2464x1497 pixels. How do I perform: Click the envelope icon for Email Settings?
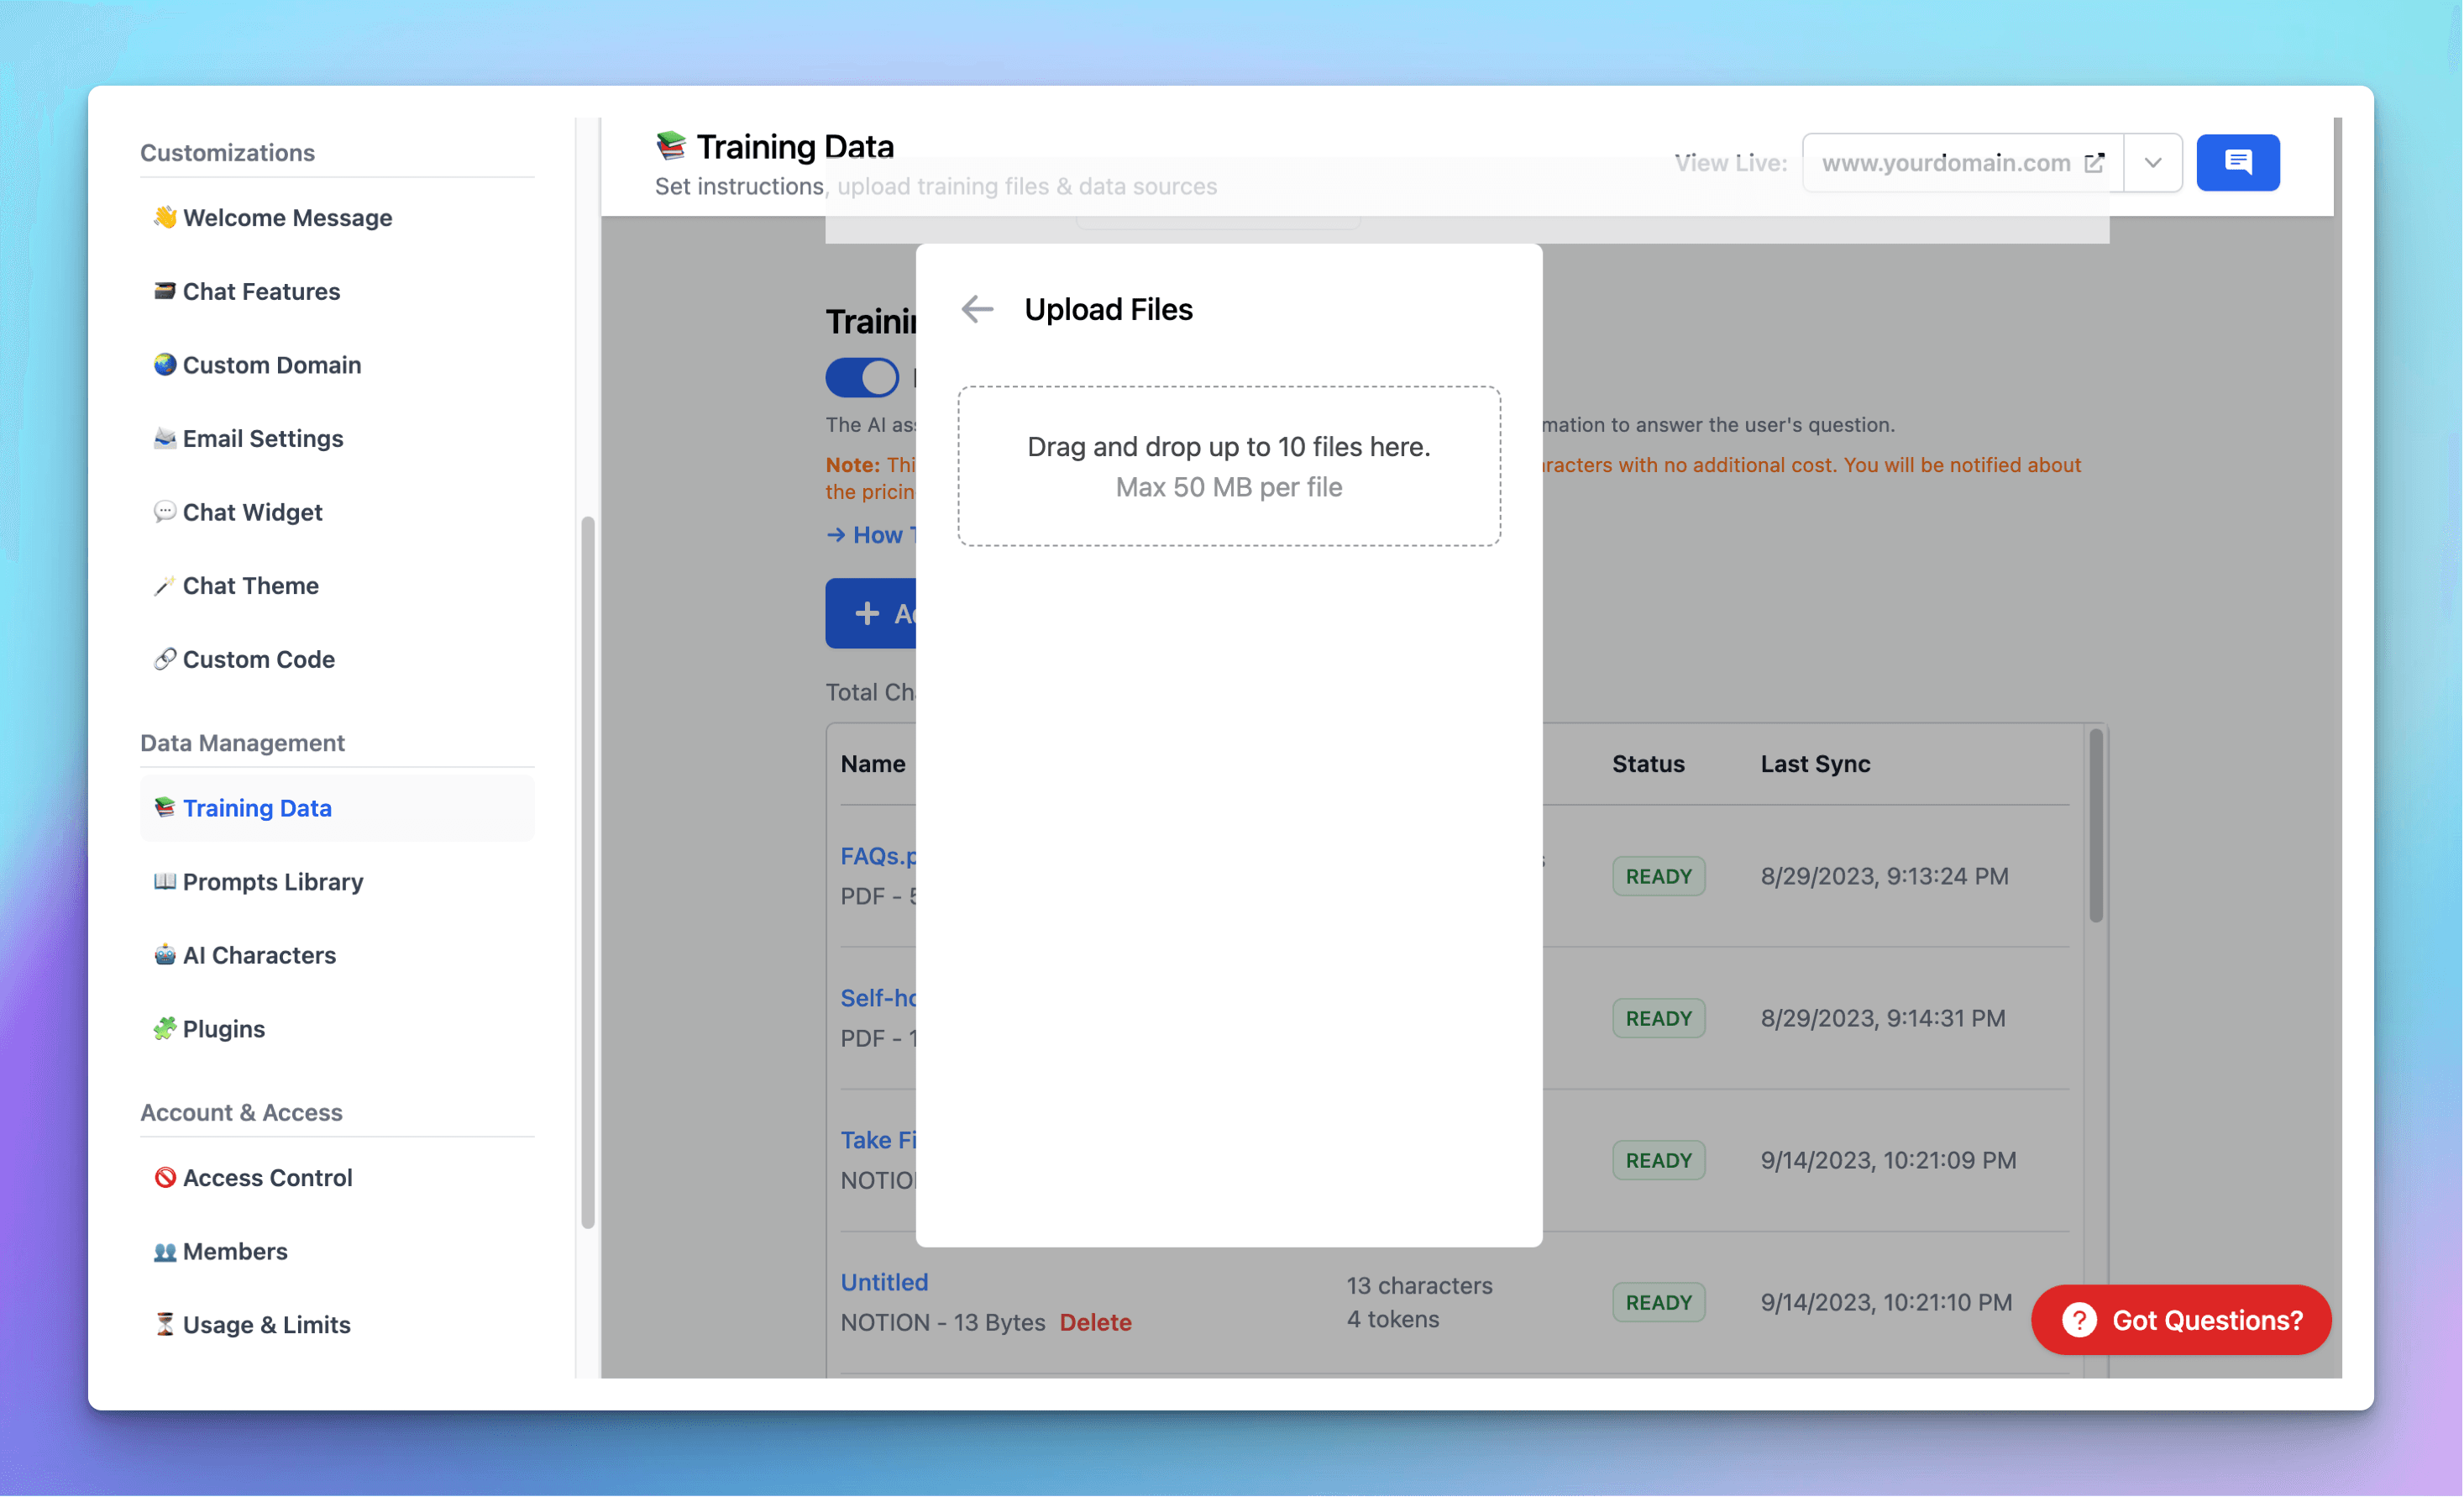[165, 438]
